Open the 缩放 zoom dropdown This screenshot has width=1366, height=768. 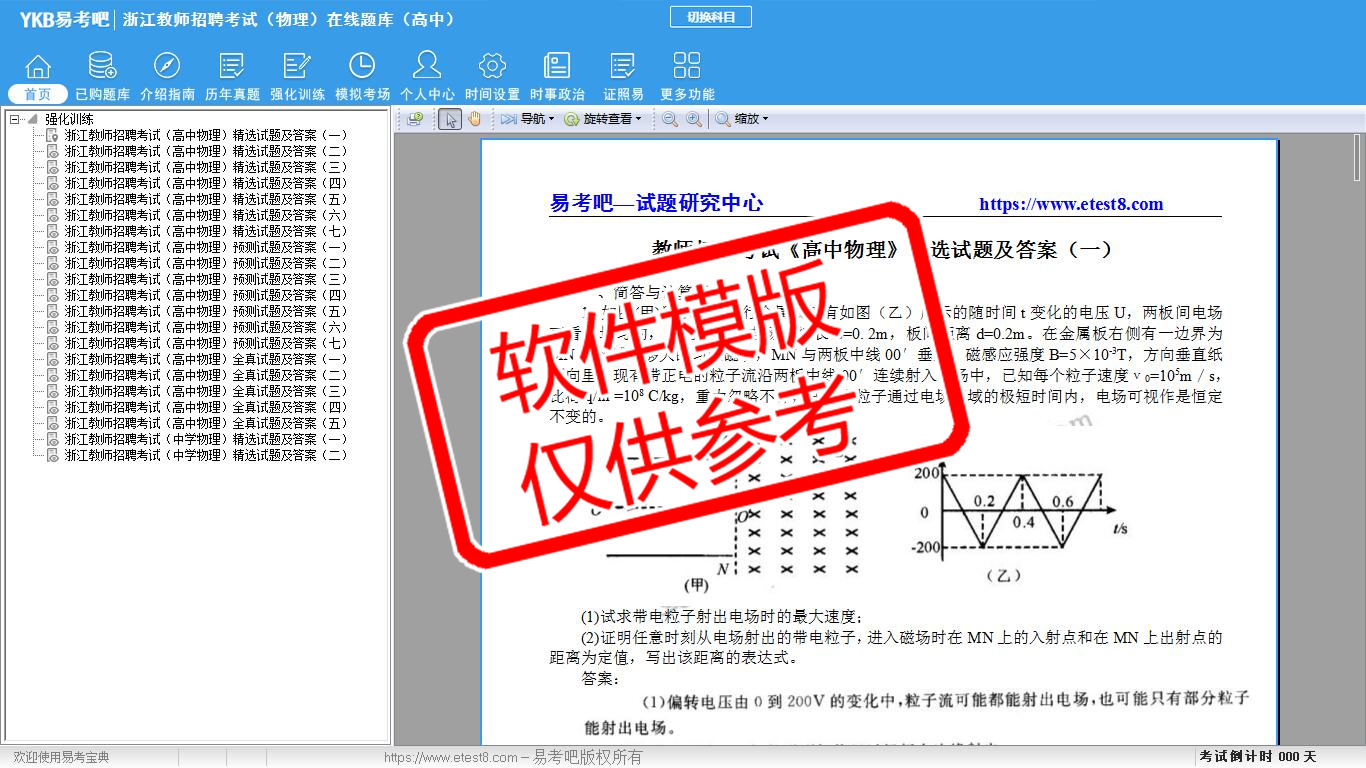(742, 119)
